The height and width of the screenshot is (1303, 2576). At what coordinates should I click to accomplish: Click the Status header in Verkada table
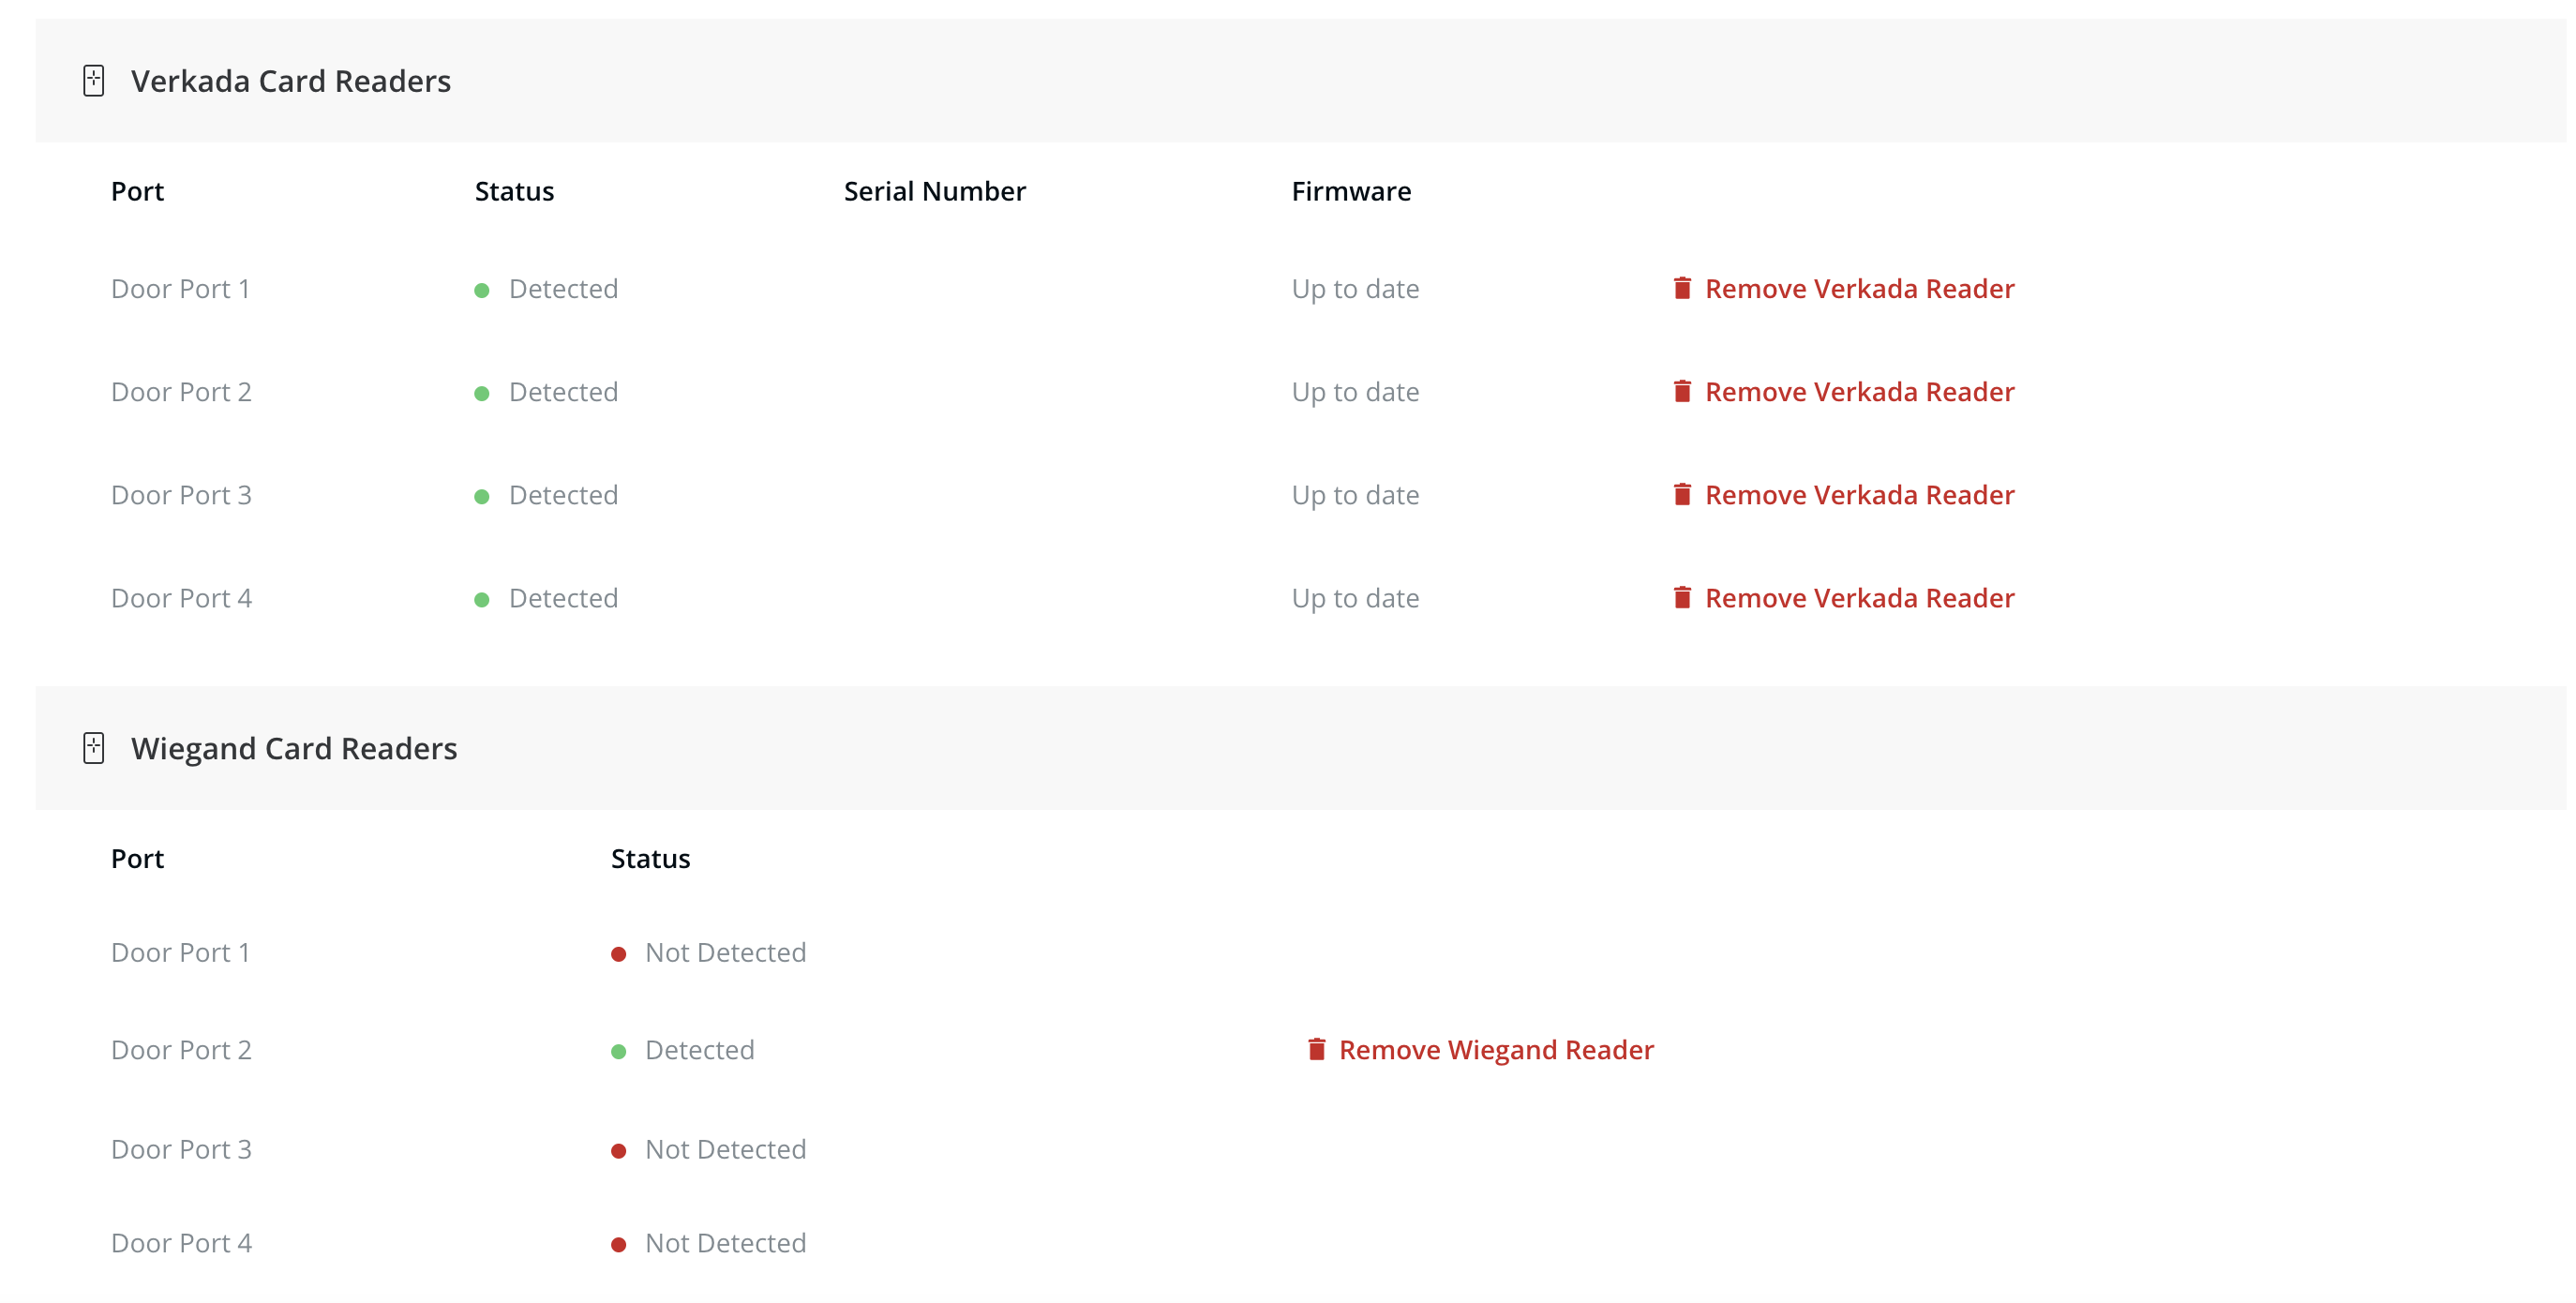[x=514, y=191]
